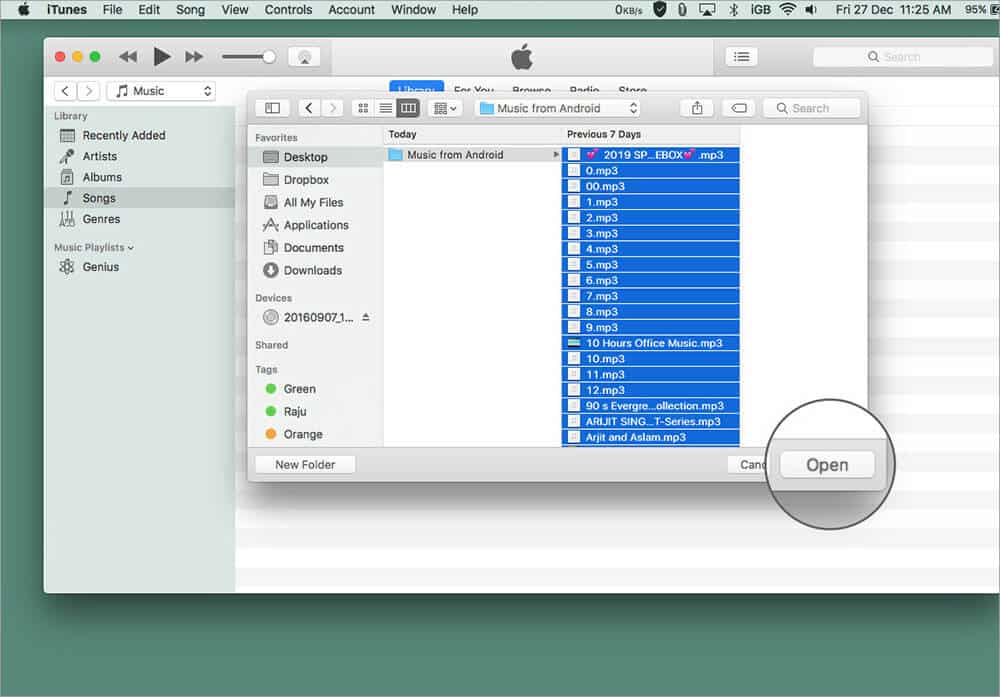Select Genres in Library sidebar
The width and height of the screenshot is (1000, 697).
click(x=140, y=219)
